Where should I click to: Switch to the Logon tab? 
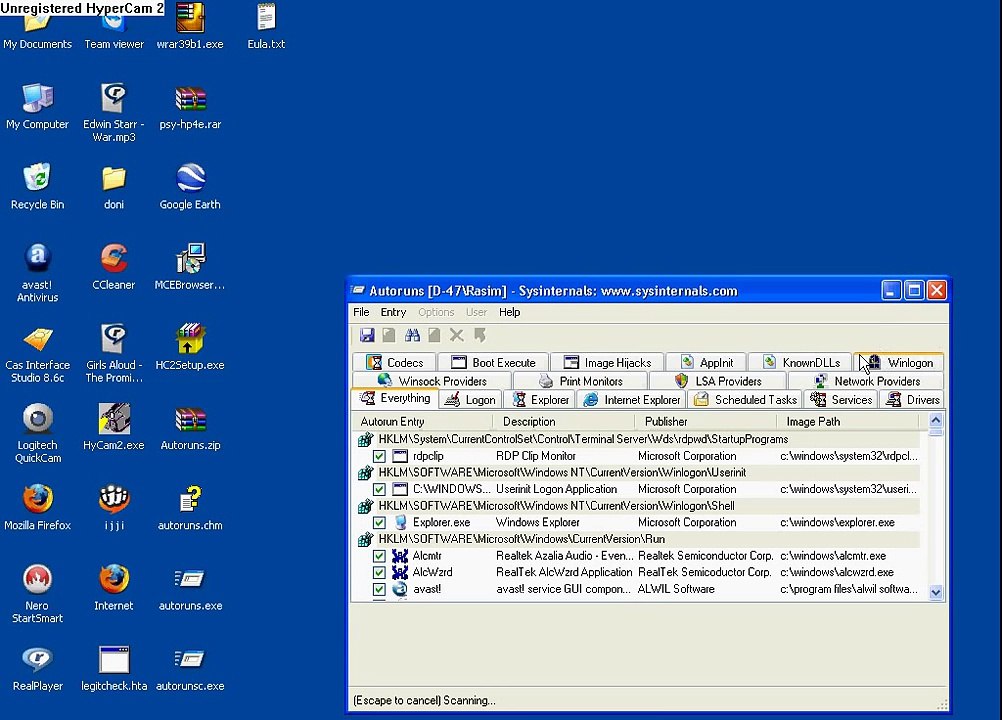coord(470,399)
